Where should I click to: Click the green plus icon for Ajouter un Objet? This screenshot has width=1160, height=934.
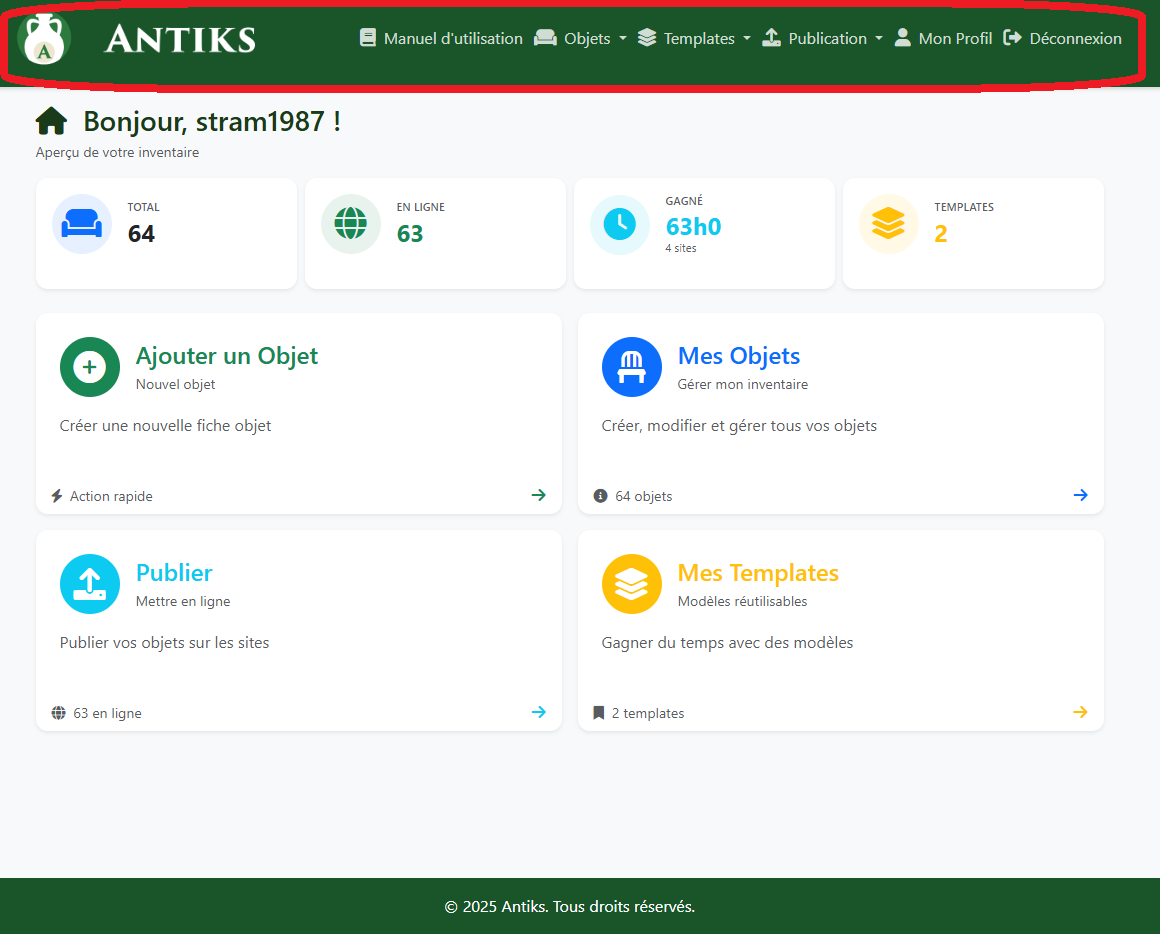[x=89, y=367]
